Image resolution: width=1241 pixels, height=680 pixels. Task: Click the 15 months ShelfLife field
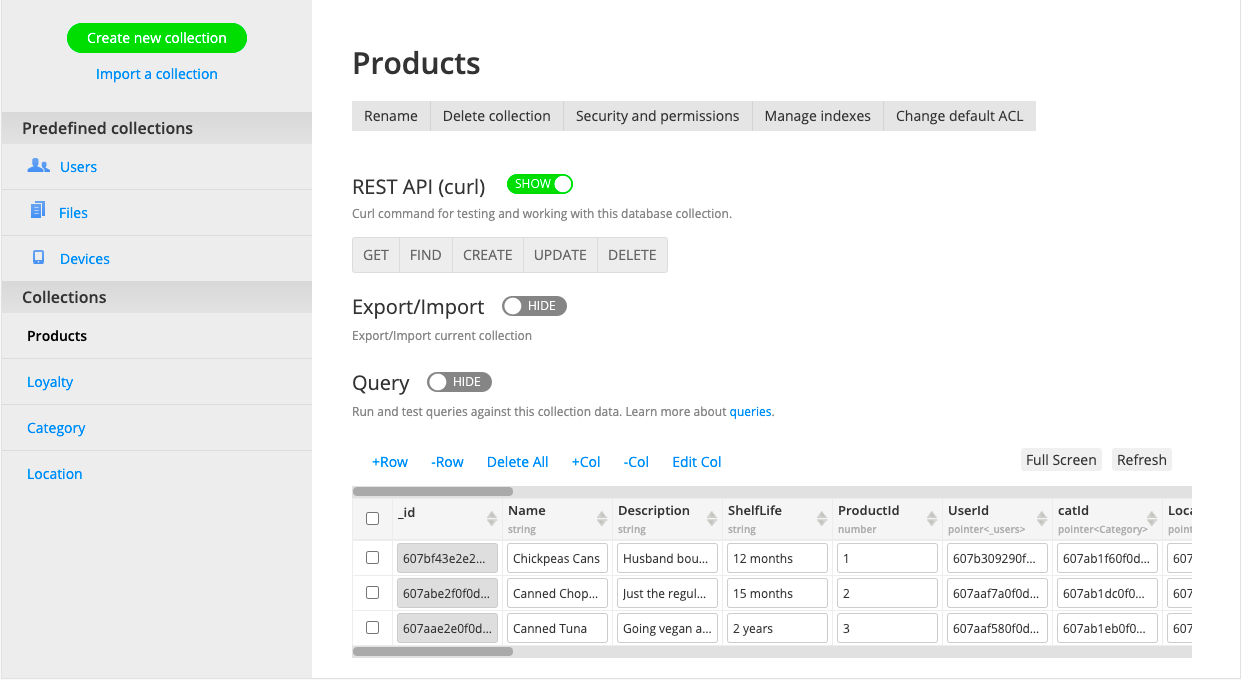pyautogui.click(x=778, y=593)
